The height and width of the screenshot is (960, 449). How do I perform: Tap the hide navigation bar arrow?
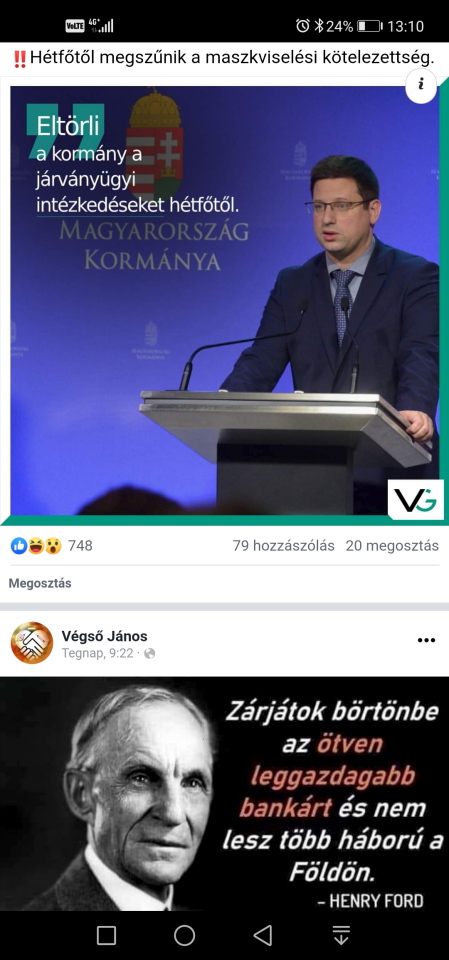(341, 935)
